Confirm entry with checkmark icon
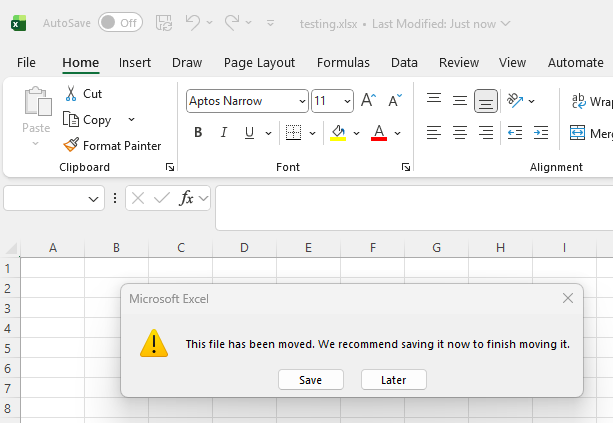This screenshot has width=613, height=423. click(162, 198)
